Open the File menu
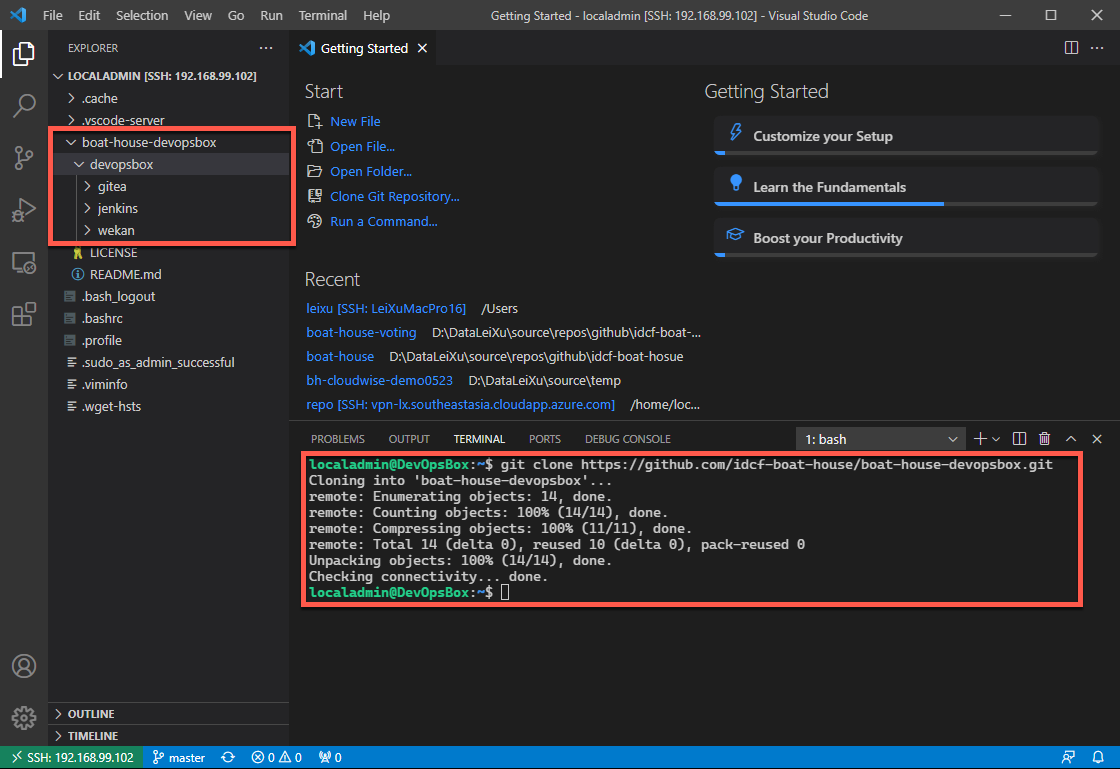The height and width of the screenshot is (769, 1120). (53, 15)
